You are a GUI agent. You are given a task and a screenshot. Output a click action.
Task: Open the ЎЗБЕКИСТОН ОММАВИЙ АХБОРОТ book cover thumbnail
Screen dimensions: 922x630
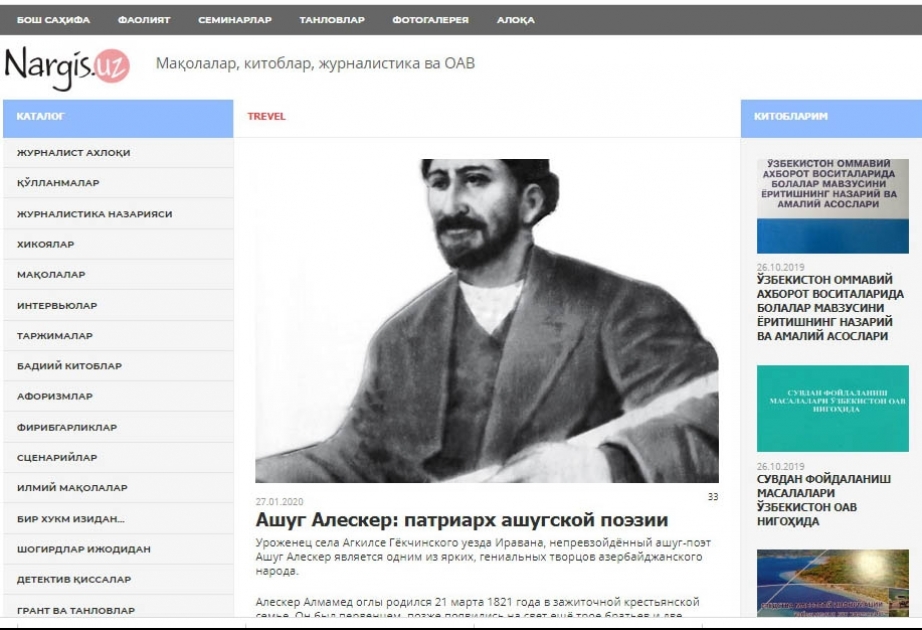(x=833, y=206)
